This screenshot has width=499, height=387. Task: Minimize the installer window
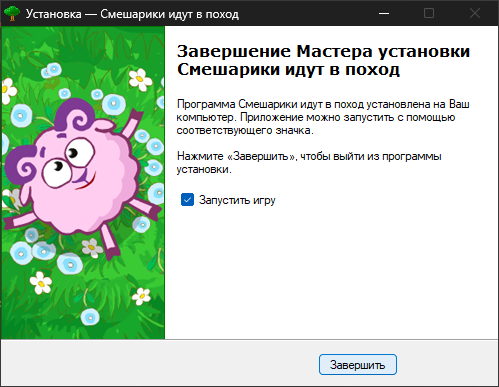[x=384, y=14]
